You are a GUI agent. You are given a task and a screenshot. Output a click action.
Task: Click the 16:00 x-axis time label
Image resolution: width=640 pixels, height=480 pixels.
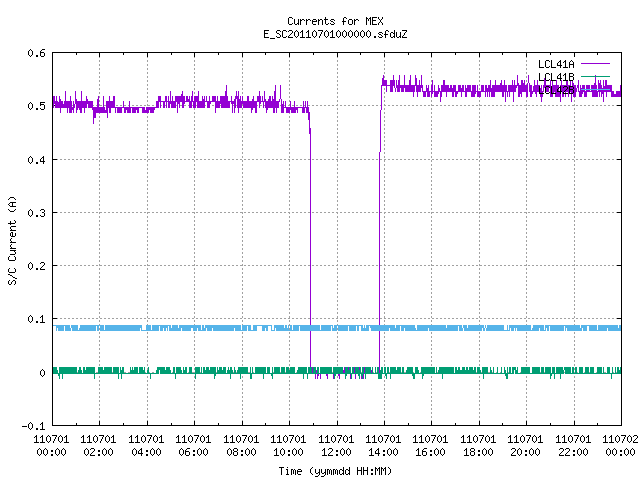pyautogui.click(x=431, y=452)
